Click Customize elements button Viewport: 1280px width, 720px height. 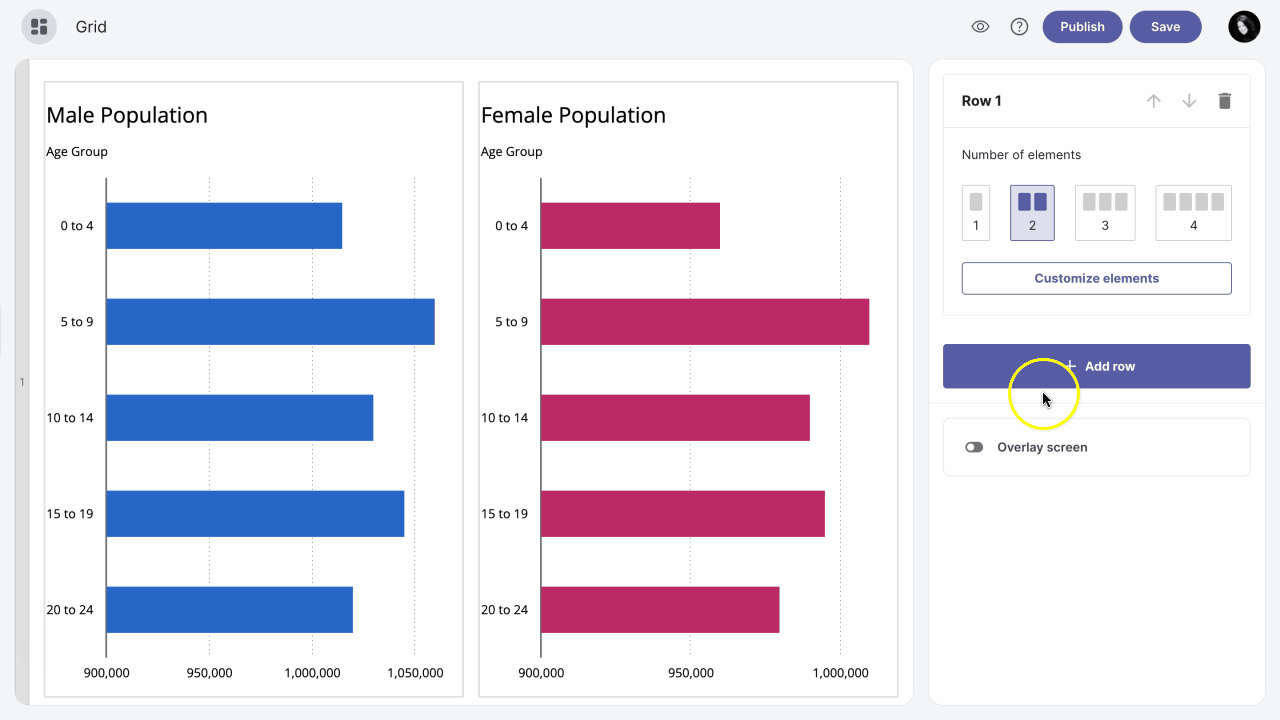click(1096, 278)
